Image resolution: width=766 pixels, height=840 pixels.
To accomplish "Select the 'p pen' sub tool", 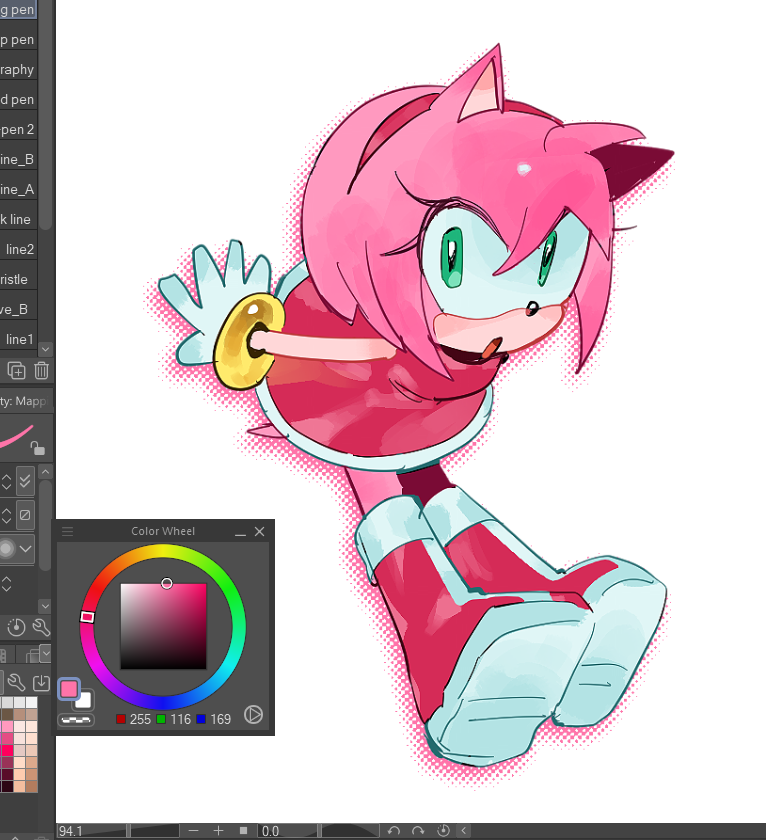I will click(x=18, y=39).
